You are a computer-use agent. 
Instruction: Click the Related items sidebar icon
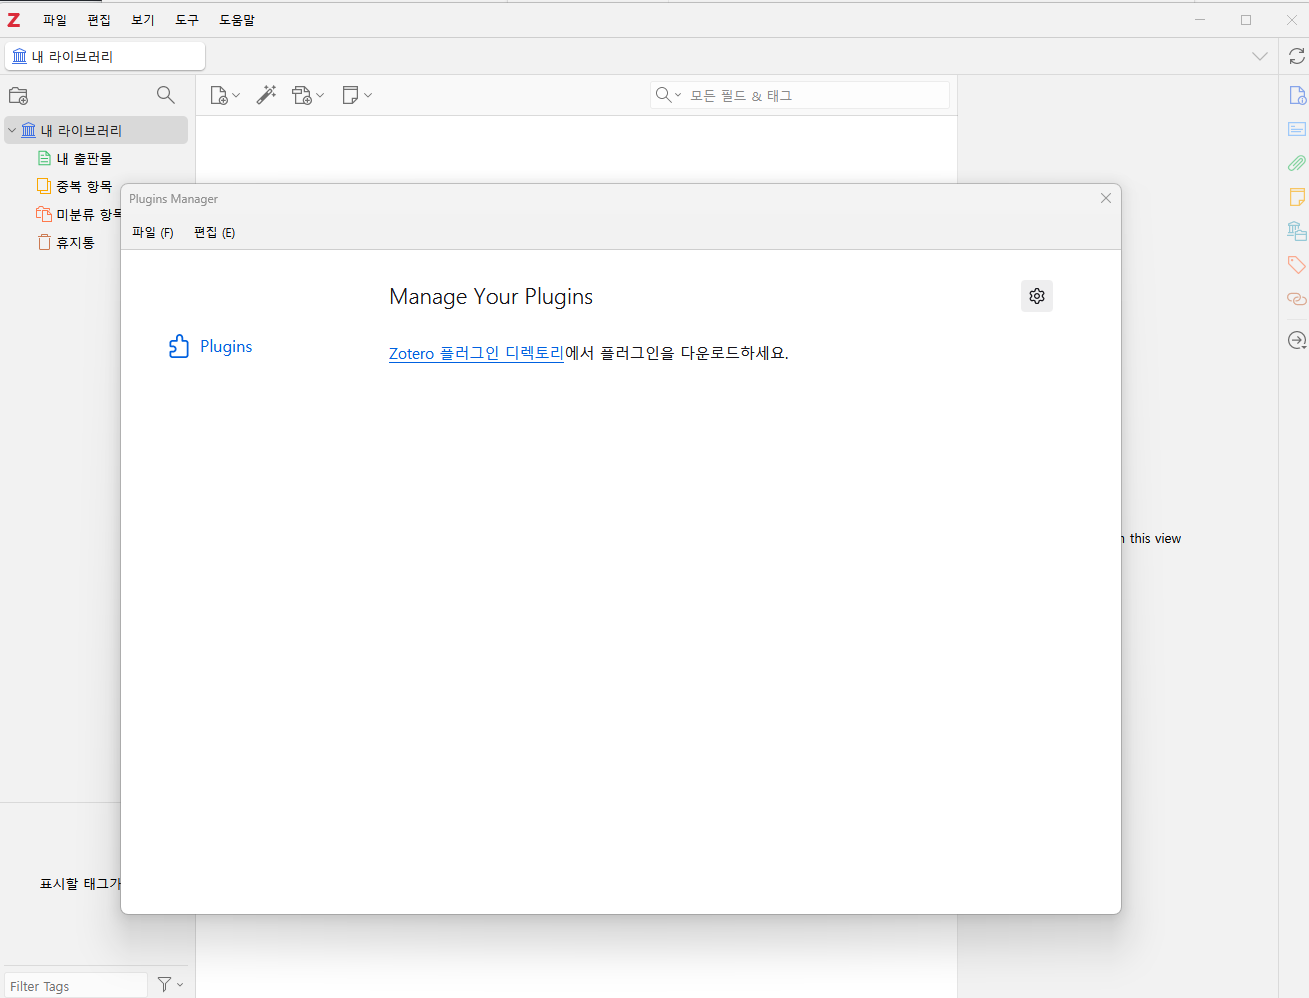pos(1297,299)
